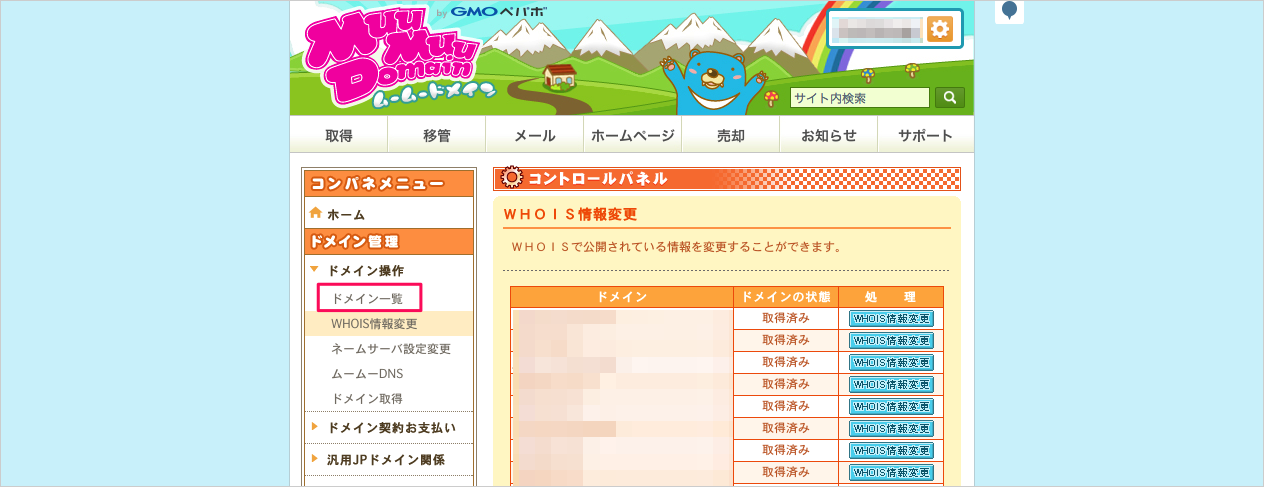Screen dimensions: 1264x487
Task: Click the ドメインの状態 column header
Action: 786,297
